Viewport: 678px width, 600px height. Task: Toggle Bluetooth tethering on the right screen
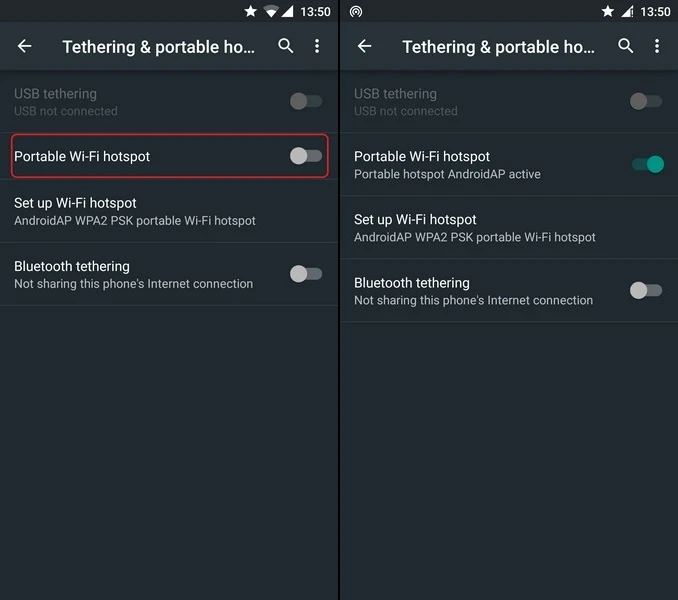646,291
